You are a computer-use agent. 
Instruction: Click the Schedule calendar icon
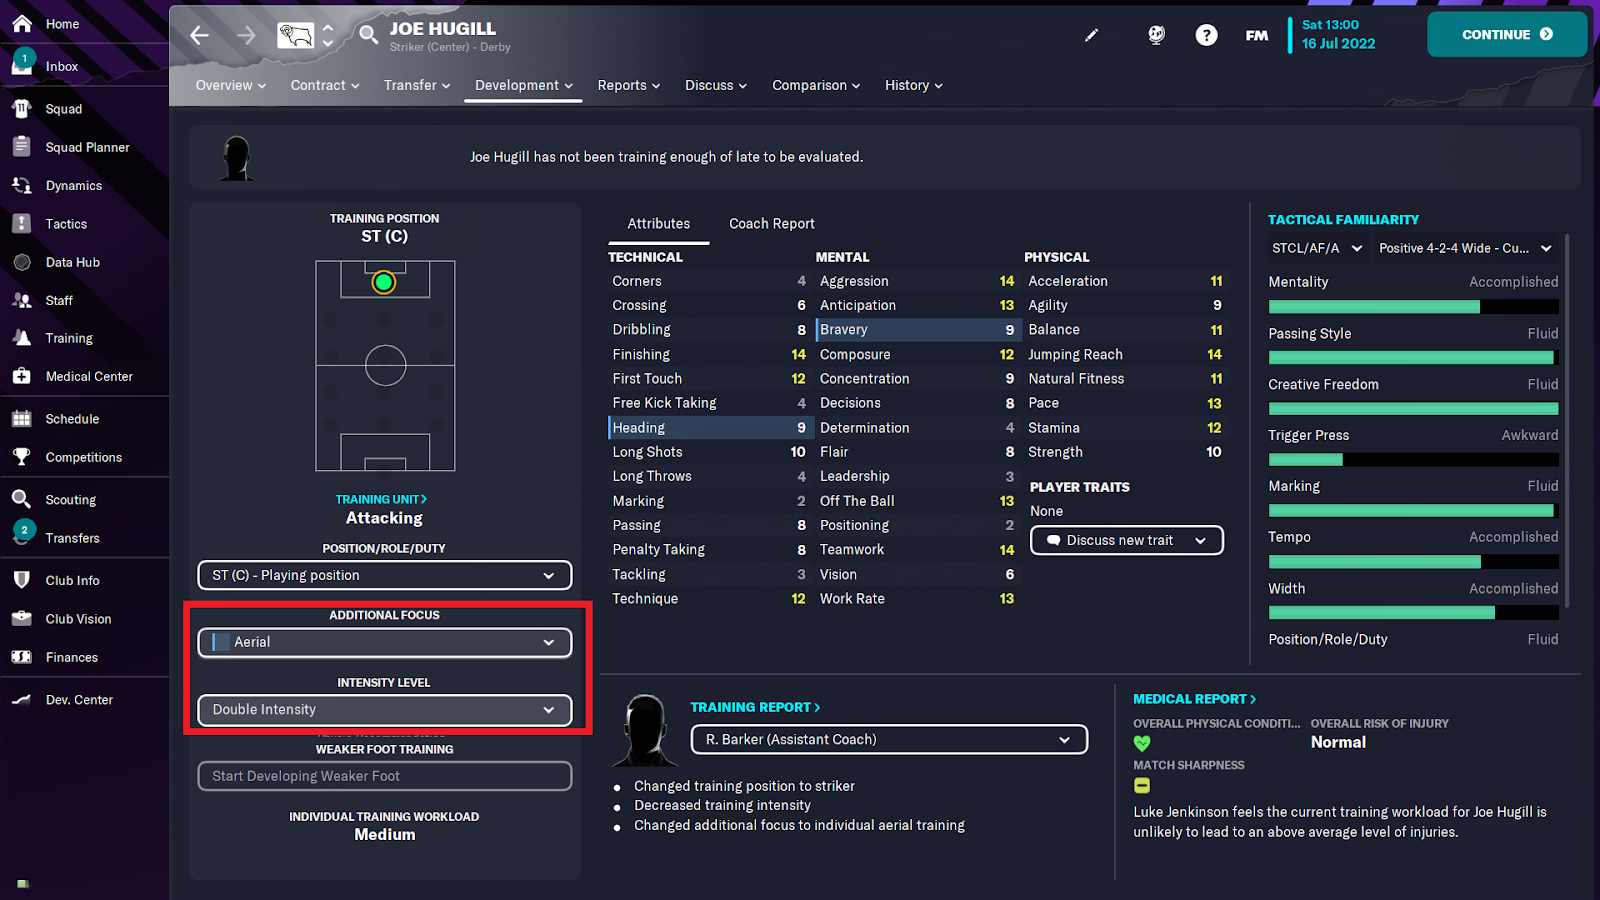pyautogui.click(x=22, y=418)
